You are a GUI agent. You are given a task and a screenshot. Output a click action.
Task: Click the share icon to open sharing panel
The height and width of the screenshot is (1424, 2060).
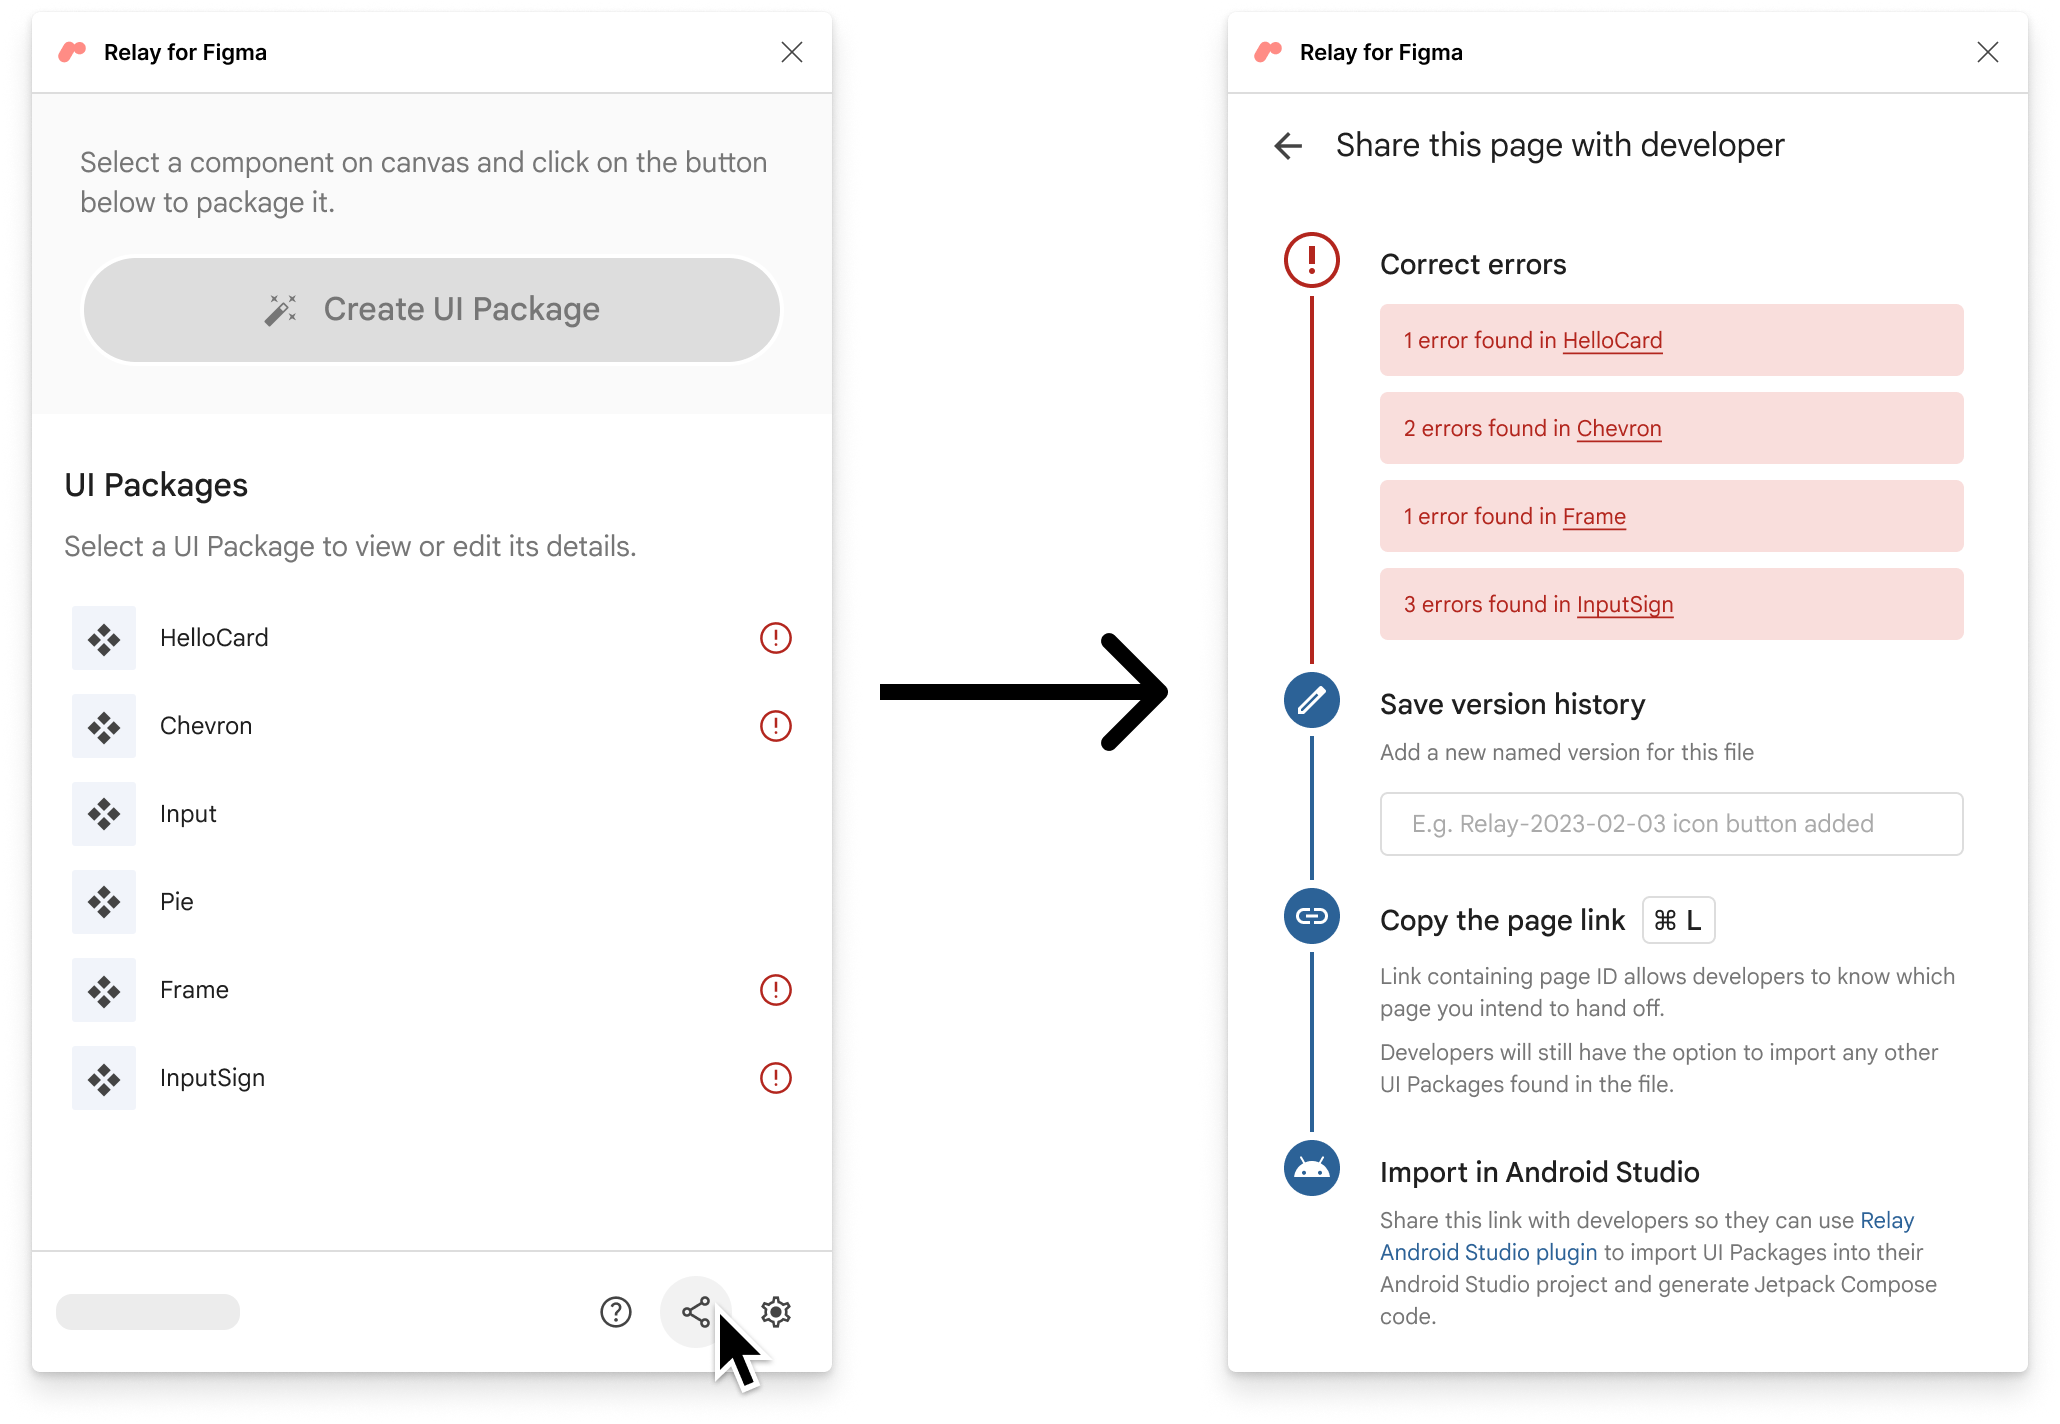(698, 1311)
